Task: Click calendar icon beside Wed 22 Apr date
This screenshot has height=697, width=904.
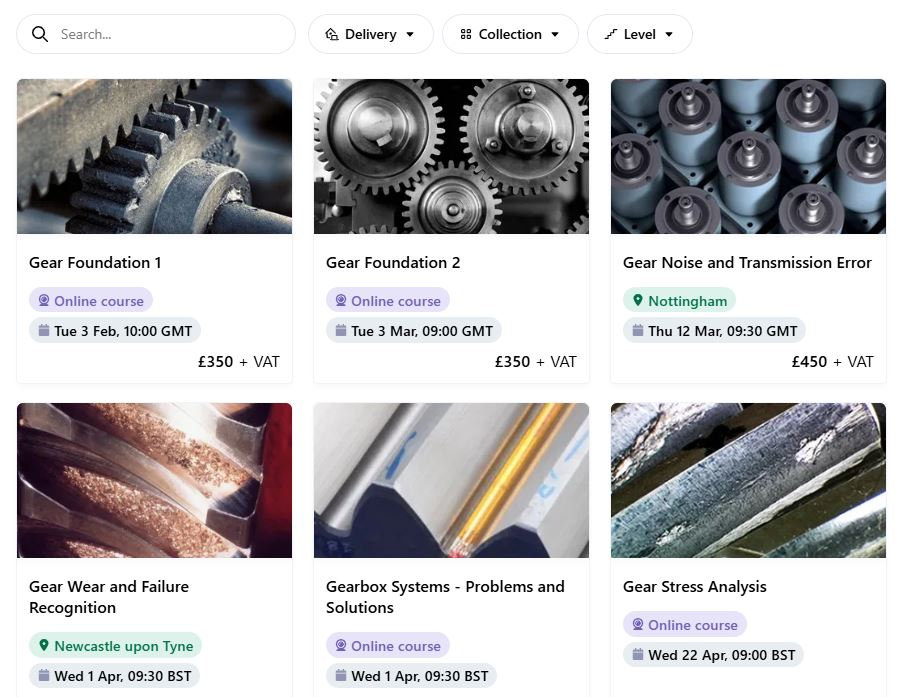Action: pyautogui.click(x=638, y=654)
